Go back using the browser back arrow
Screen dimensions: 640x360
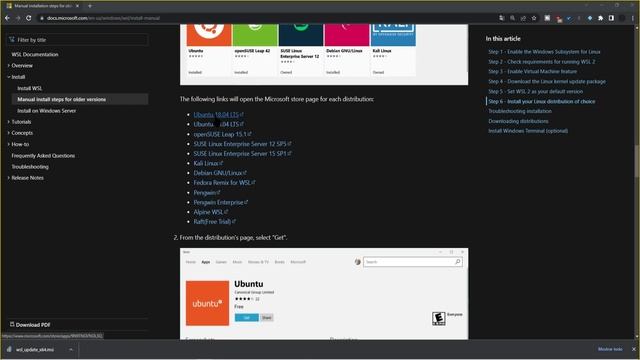coord(7,18)
